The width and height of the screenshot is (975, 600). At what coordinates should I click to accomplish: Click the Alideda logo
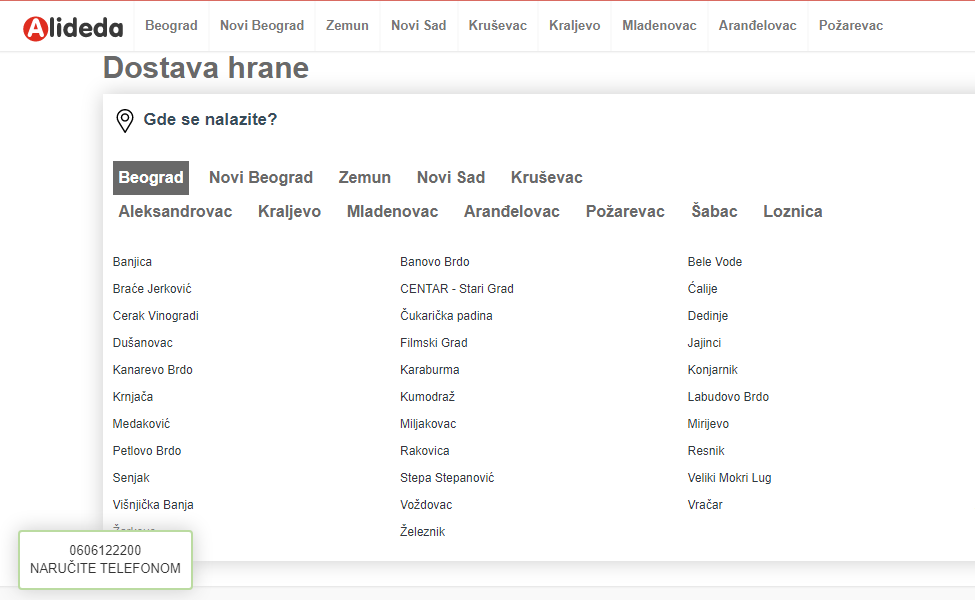[73, 27]
